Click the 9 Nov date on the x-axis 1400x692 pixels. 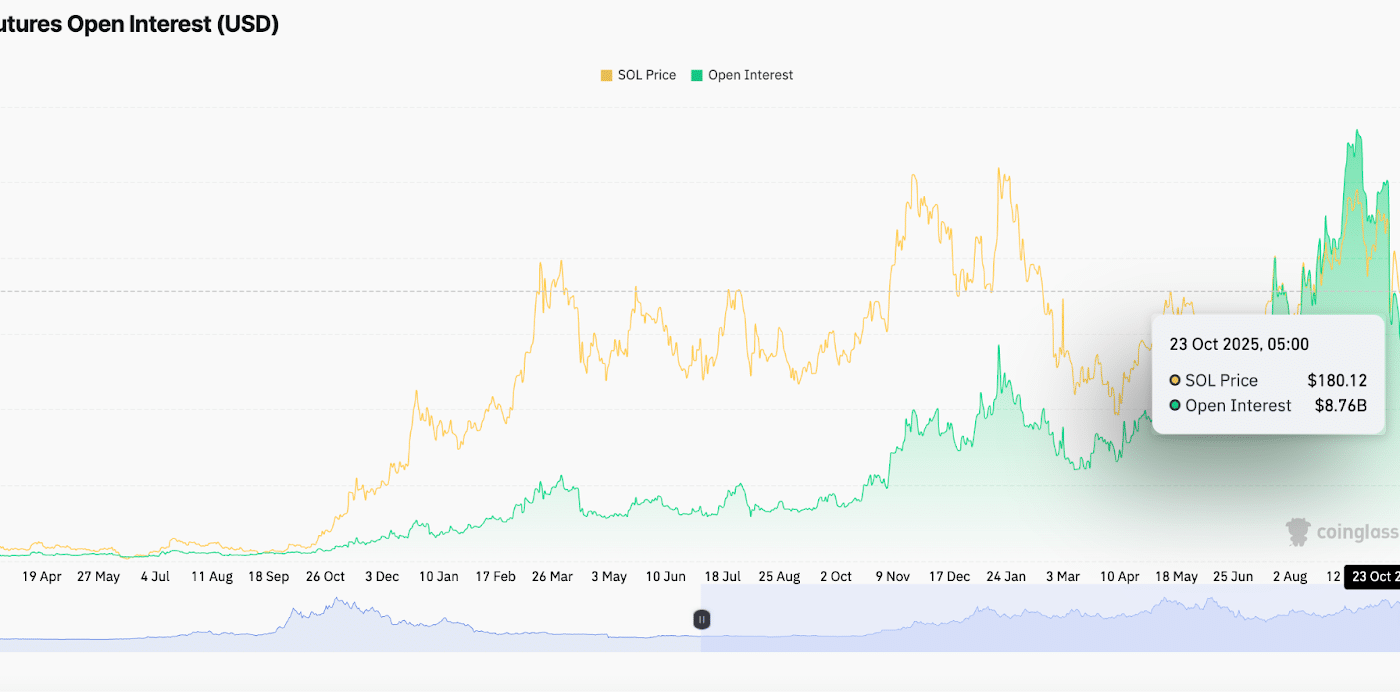tap(892, 577)
